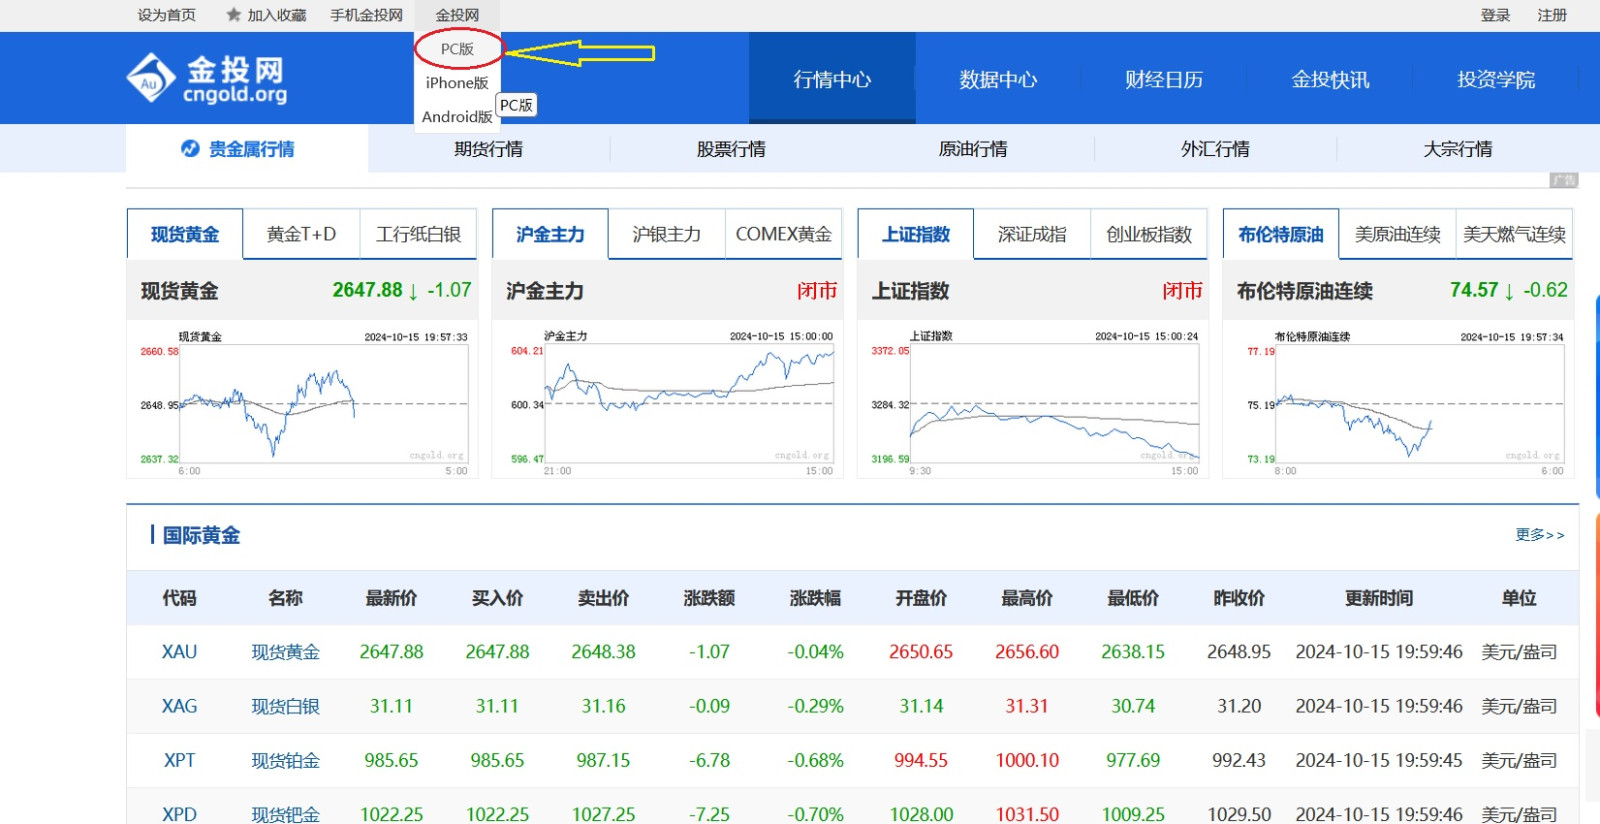
Task: Select the 沪银主力 chart tab
Action: pyautogui.click(x=666, y=234)
